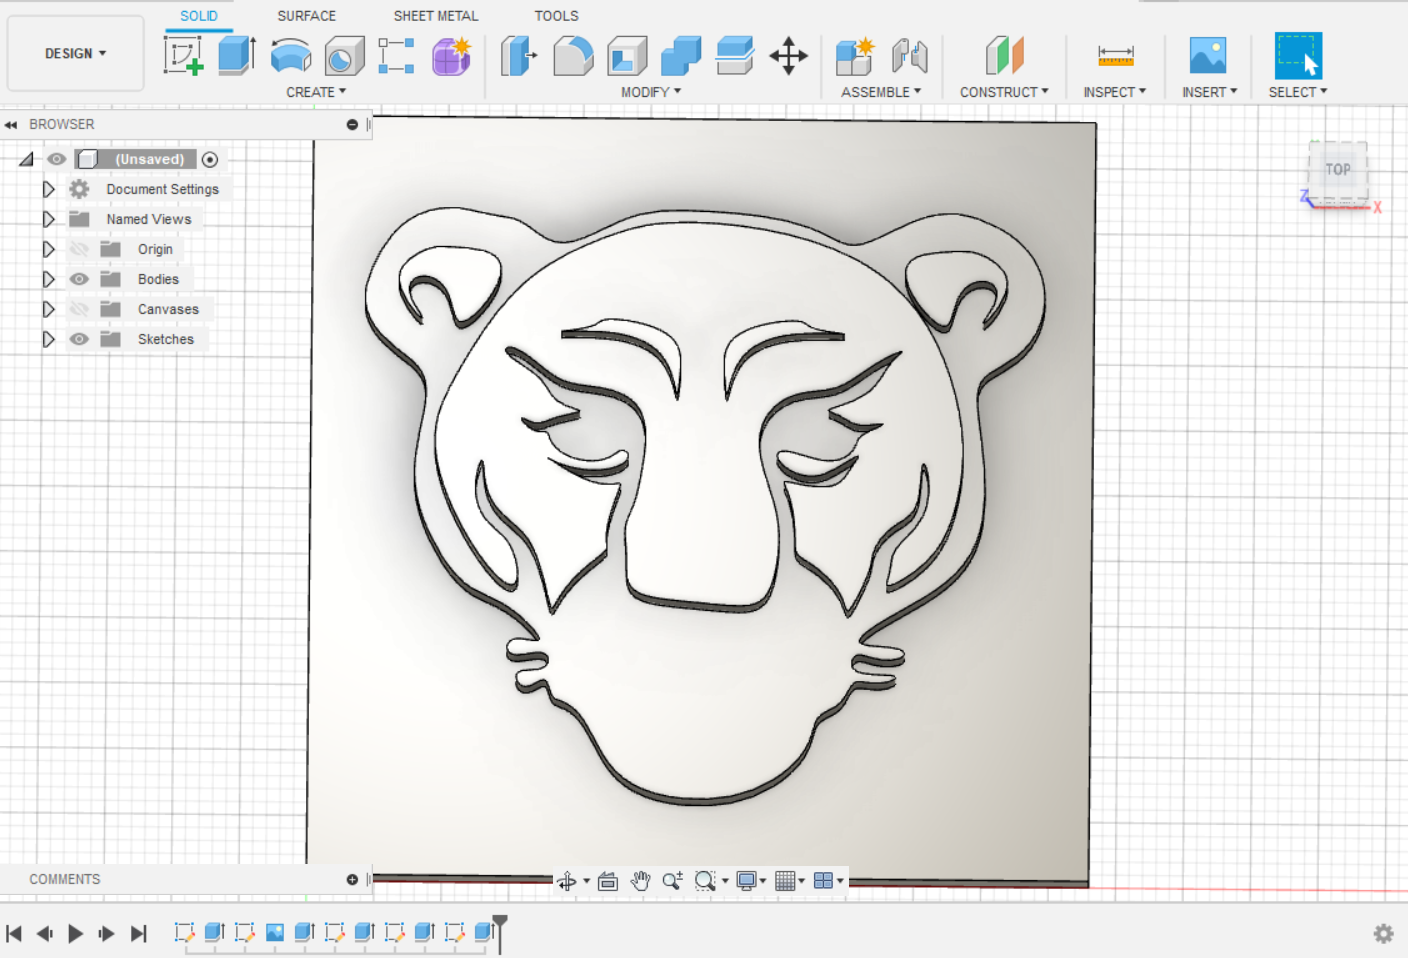Activate the Move/Copy arrows tool

[x=789, y=56]
